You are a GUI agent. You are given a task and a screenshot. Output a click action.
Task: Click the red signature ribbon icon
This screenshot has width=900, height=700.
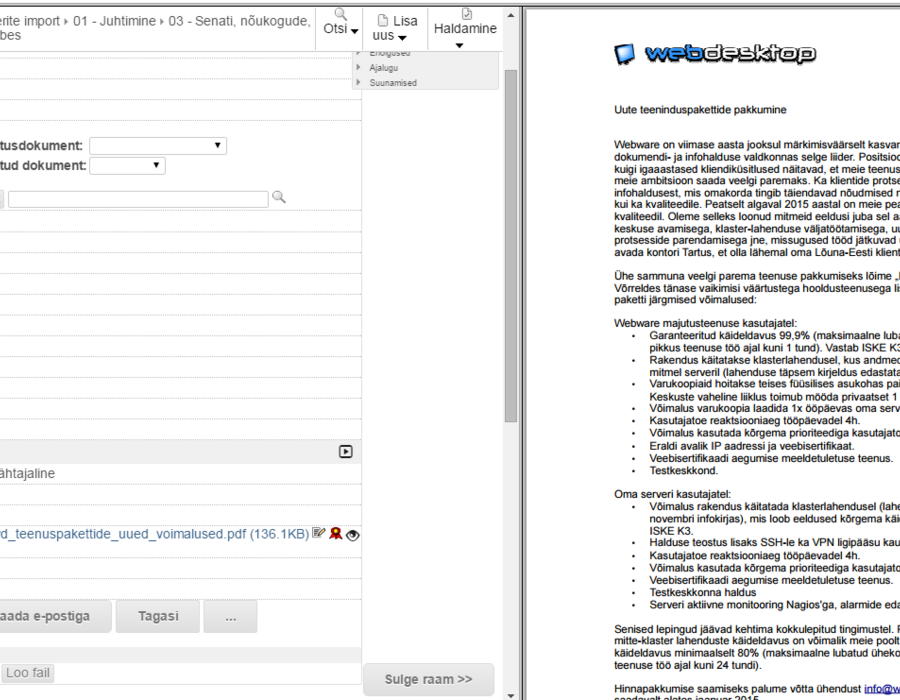336,534
